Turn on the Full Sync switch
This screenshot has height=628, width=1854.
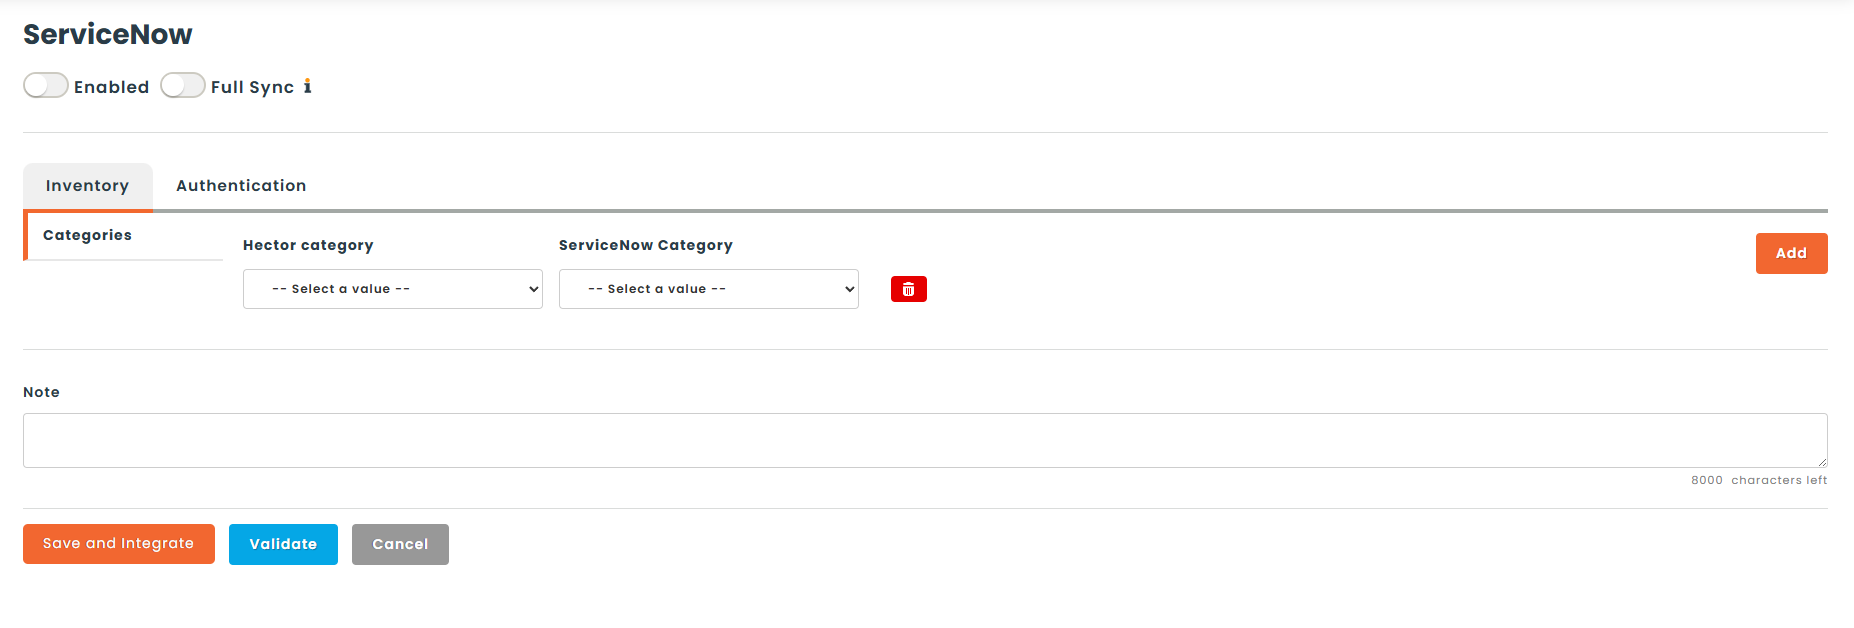pyautogui.click(x=182, y=86)
